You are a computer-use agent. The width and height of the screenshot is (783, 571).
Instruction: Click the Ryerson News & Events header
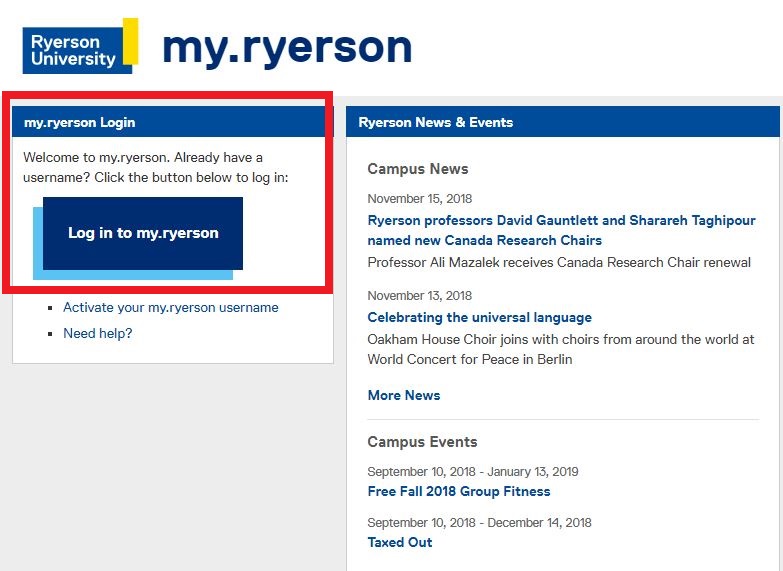coord(435,122)
